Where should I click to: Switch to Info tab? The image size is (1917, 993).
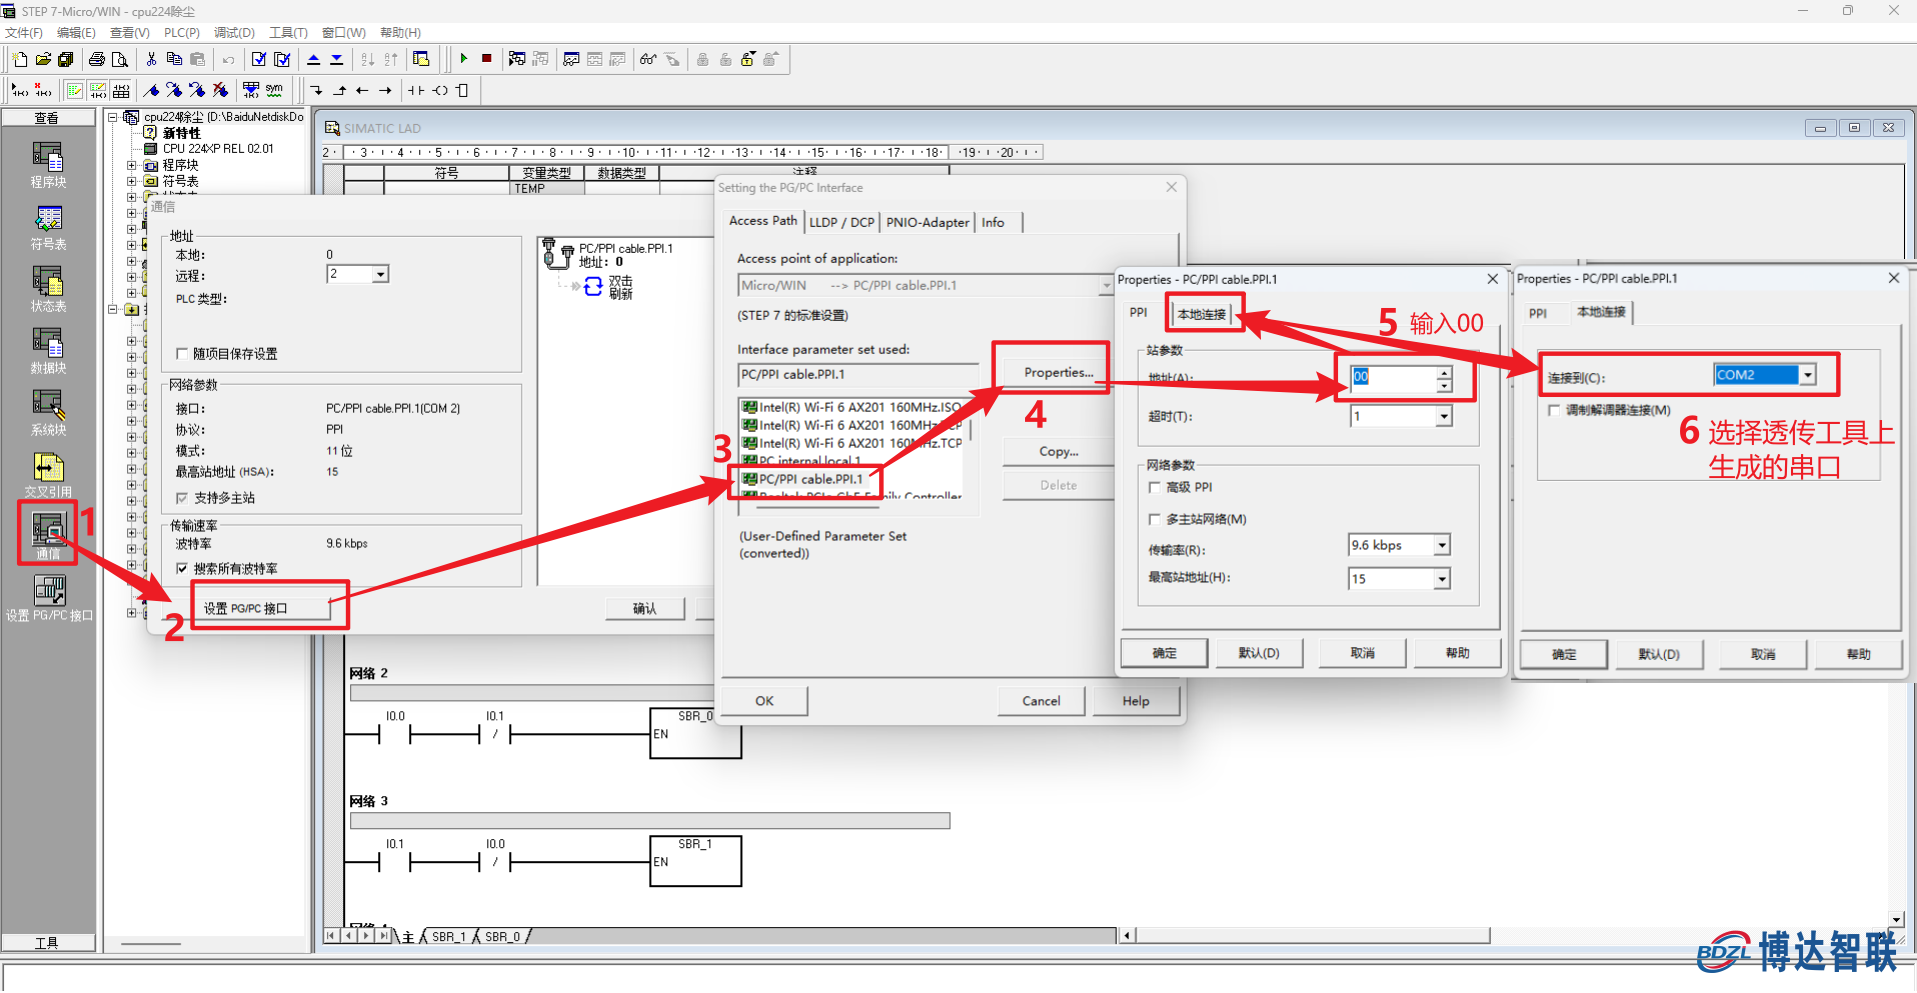[x=993, y=222]
